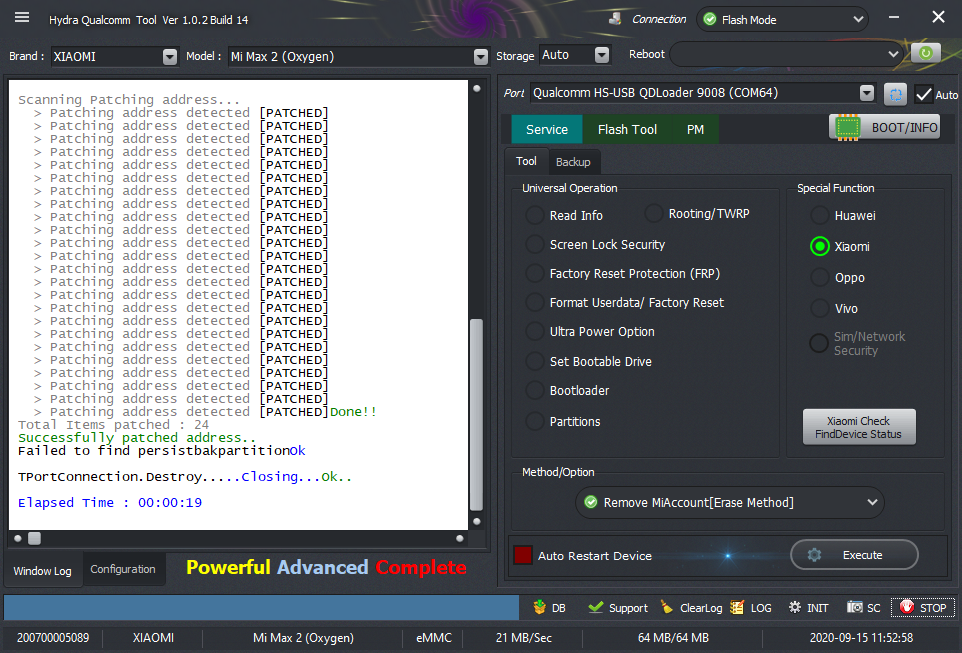Viewport: 962px width, 653px height.
Task: Select Format Userdata/Factory Reset option
Action: (x=534, y=302)
